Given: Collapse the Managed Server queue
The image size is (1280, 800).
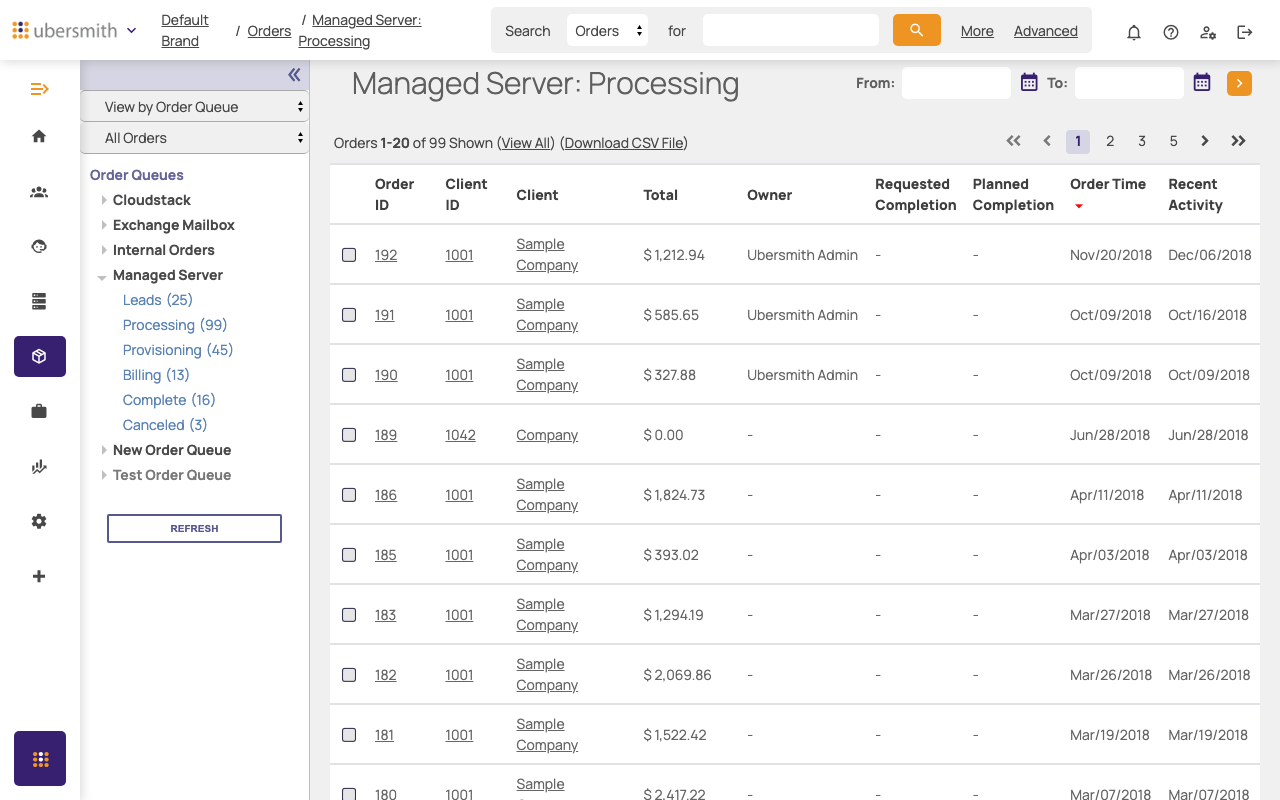Looking at the screenshot, I should click(x=103, y=276).
